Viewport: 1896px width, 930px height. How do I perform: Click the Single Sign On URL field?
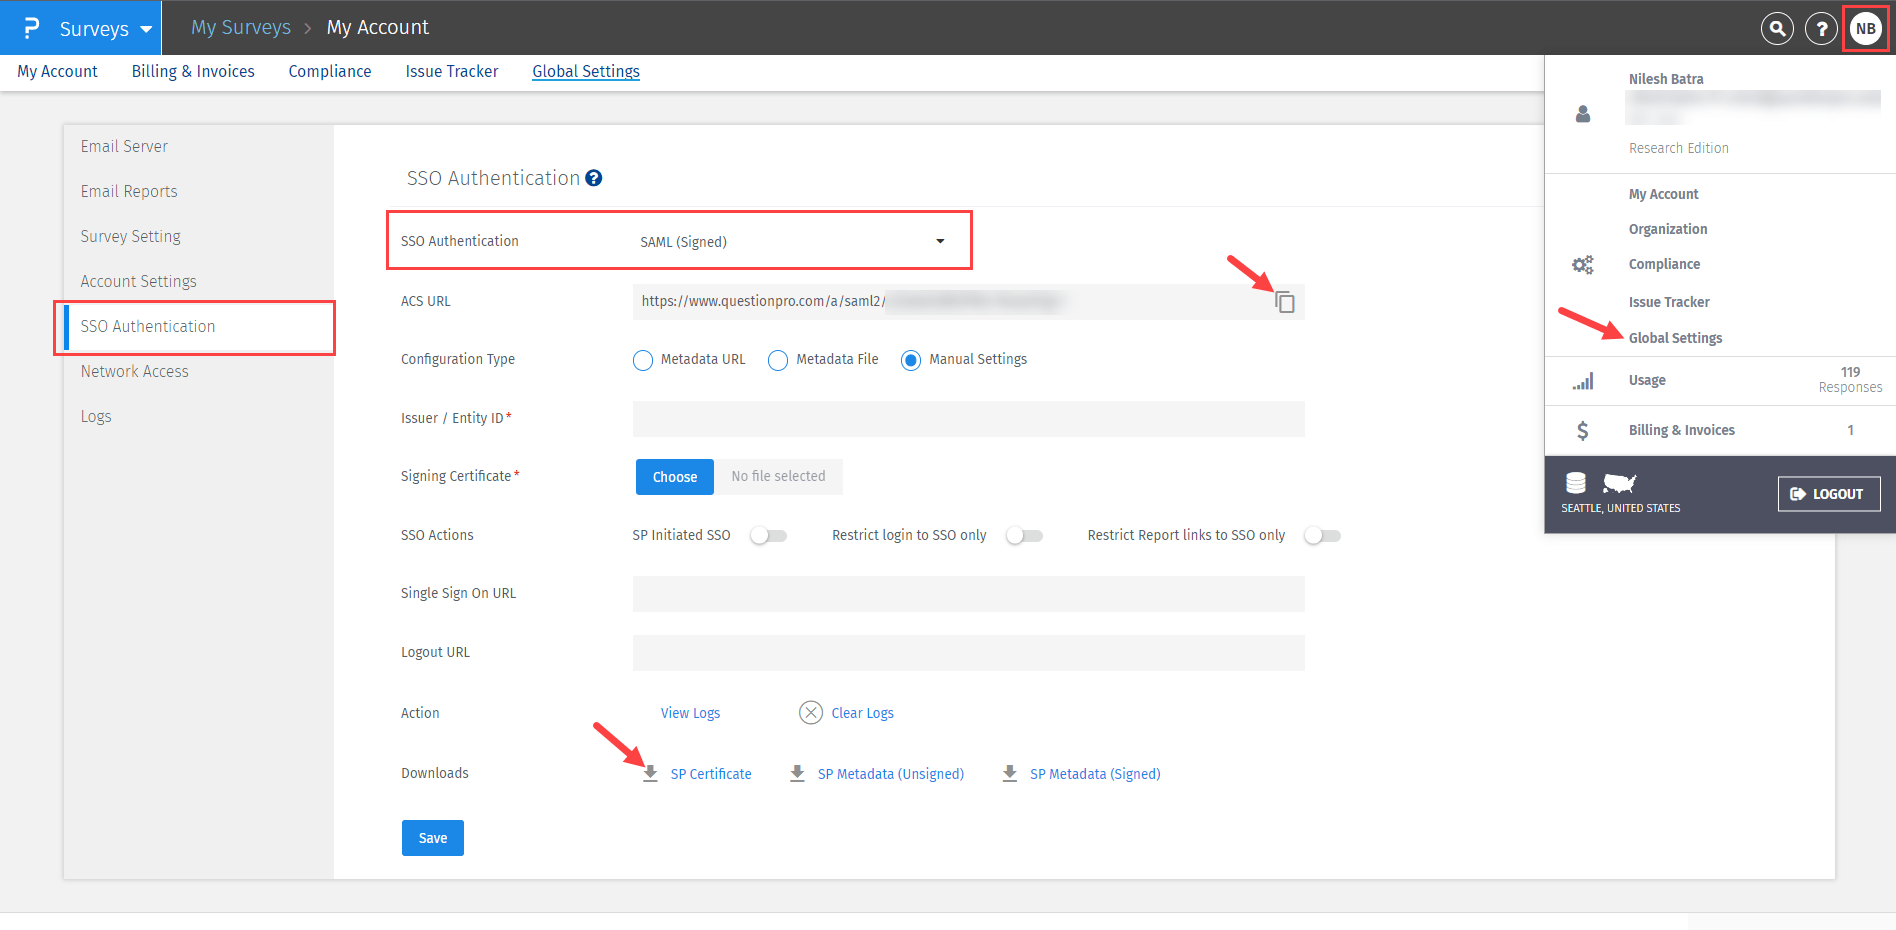click(x=969, y=594)
